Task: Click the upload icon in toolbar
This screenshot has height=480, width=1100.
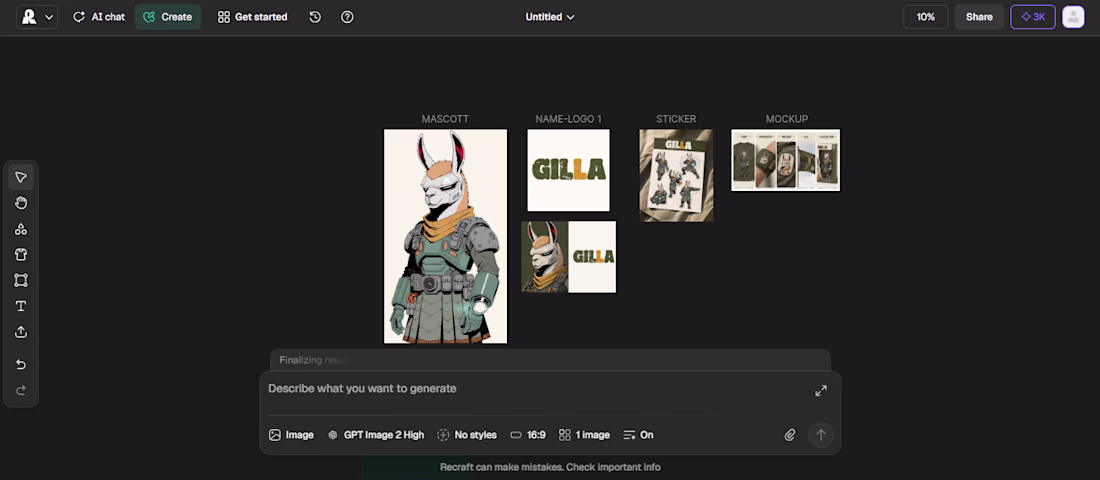Action: [x=21, y=332]
